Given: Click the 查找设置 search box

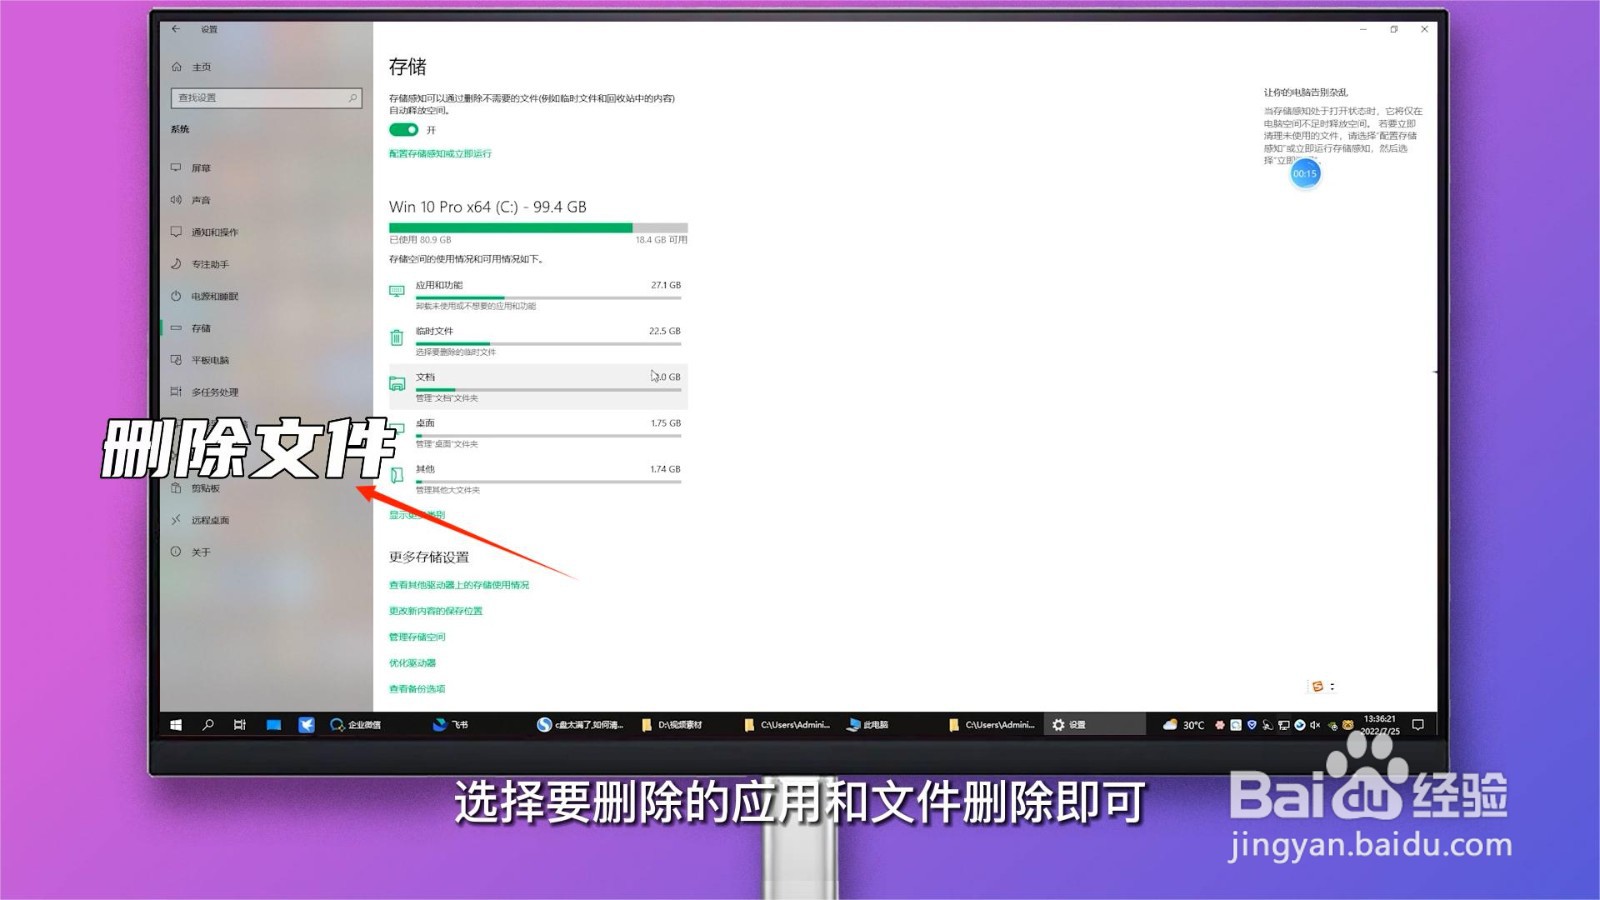Looking at the screenshot, I should [x=265, y=97].
